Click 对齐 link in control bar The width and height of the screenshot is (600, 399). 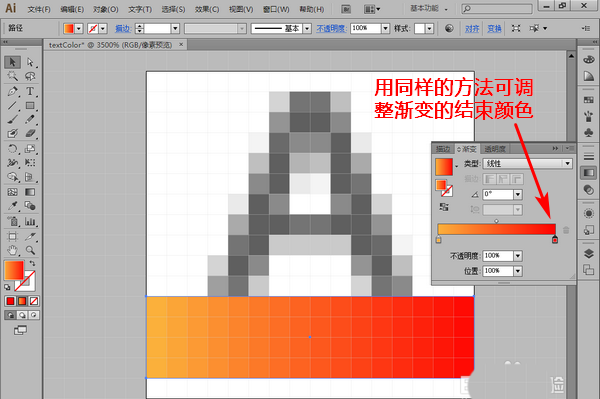pos(472,28)
